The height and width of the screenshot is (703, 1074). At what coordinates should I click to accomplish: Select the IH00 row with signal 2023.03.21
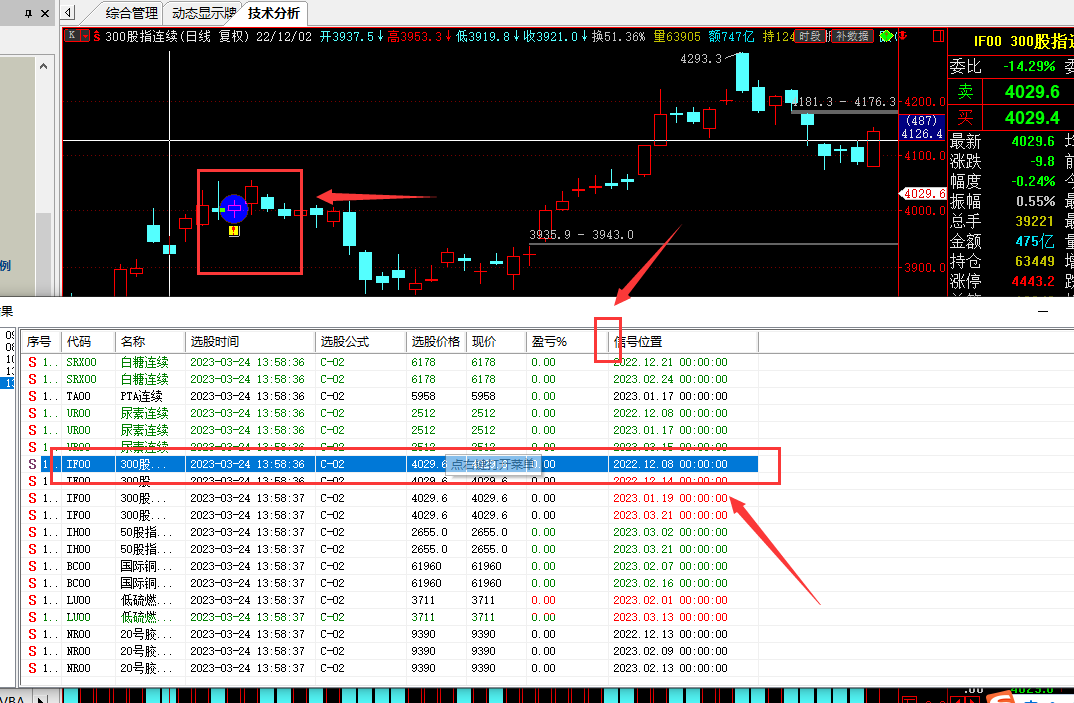click(390, 549)
